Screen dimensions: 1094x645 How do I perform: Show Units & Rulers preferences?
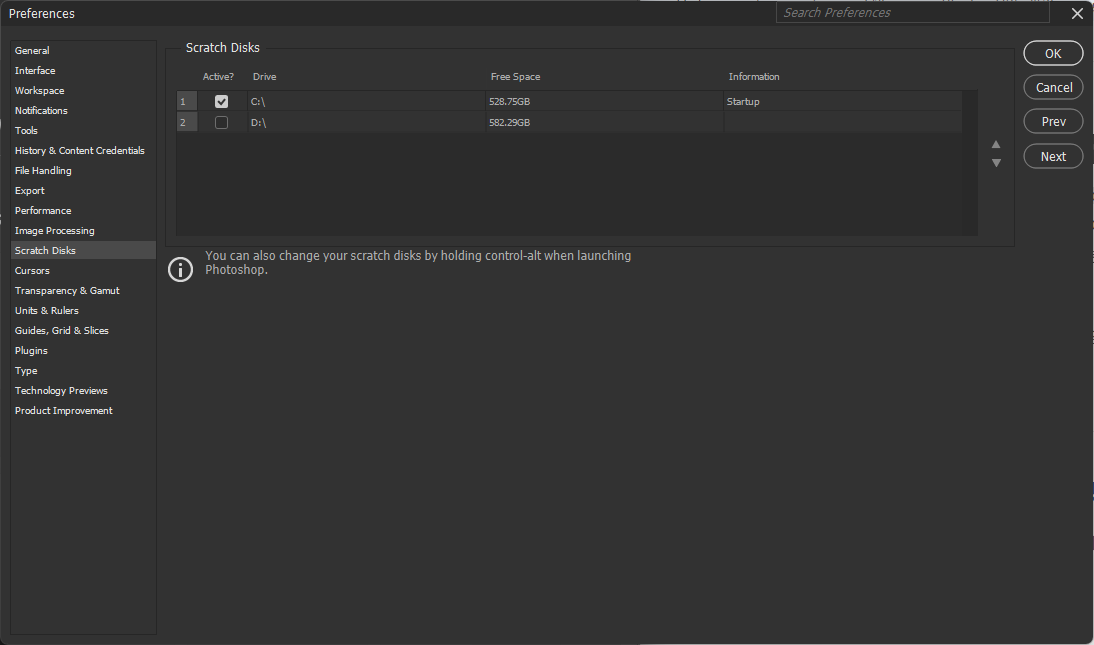pos(47,311)
